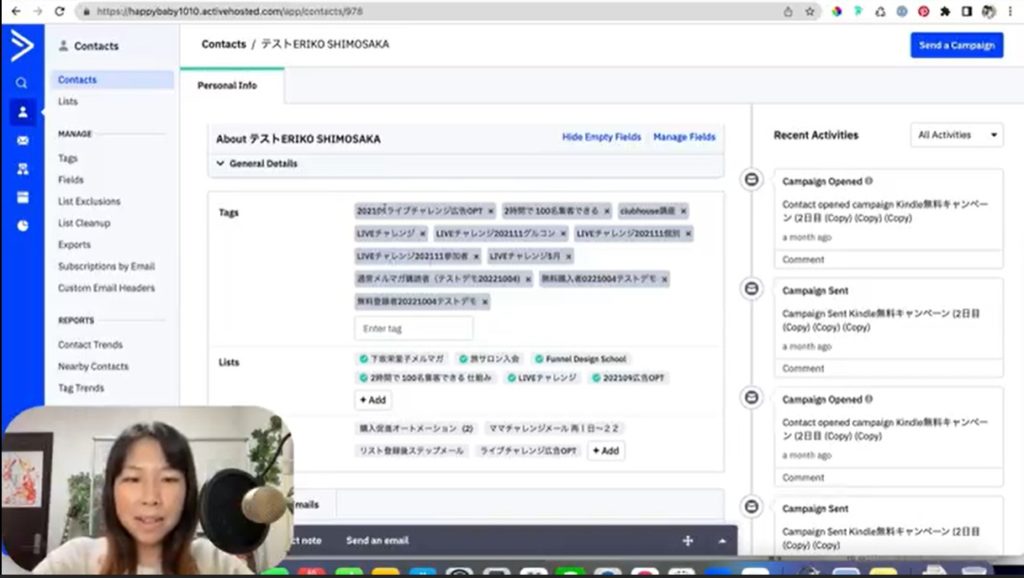The width and height of the screenshot is (1024, 578).
Task: Expand the bottom note panel arrow
Action: (x=722, y=541)
